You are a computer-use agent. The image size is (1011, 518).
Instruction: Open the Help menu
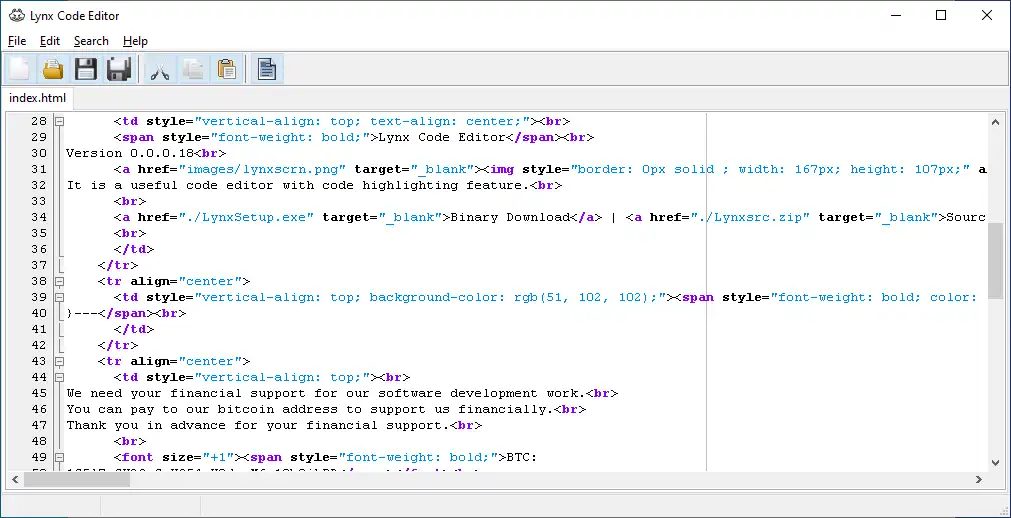click(135, 41)
